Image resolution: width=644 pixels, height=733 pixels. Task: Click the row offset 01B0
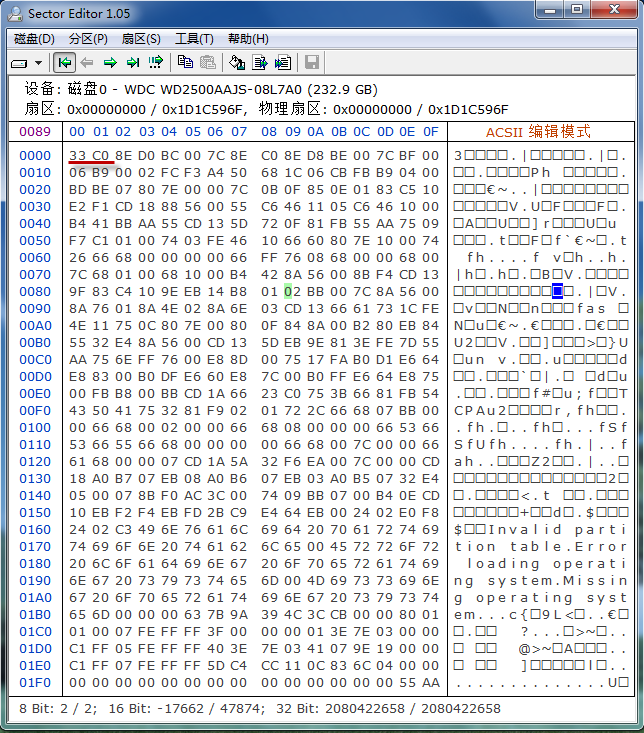35,615
